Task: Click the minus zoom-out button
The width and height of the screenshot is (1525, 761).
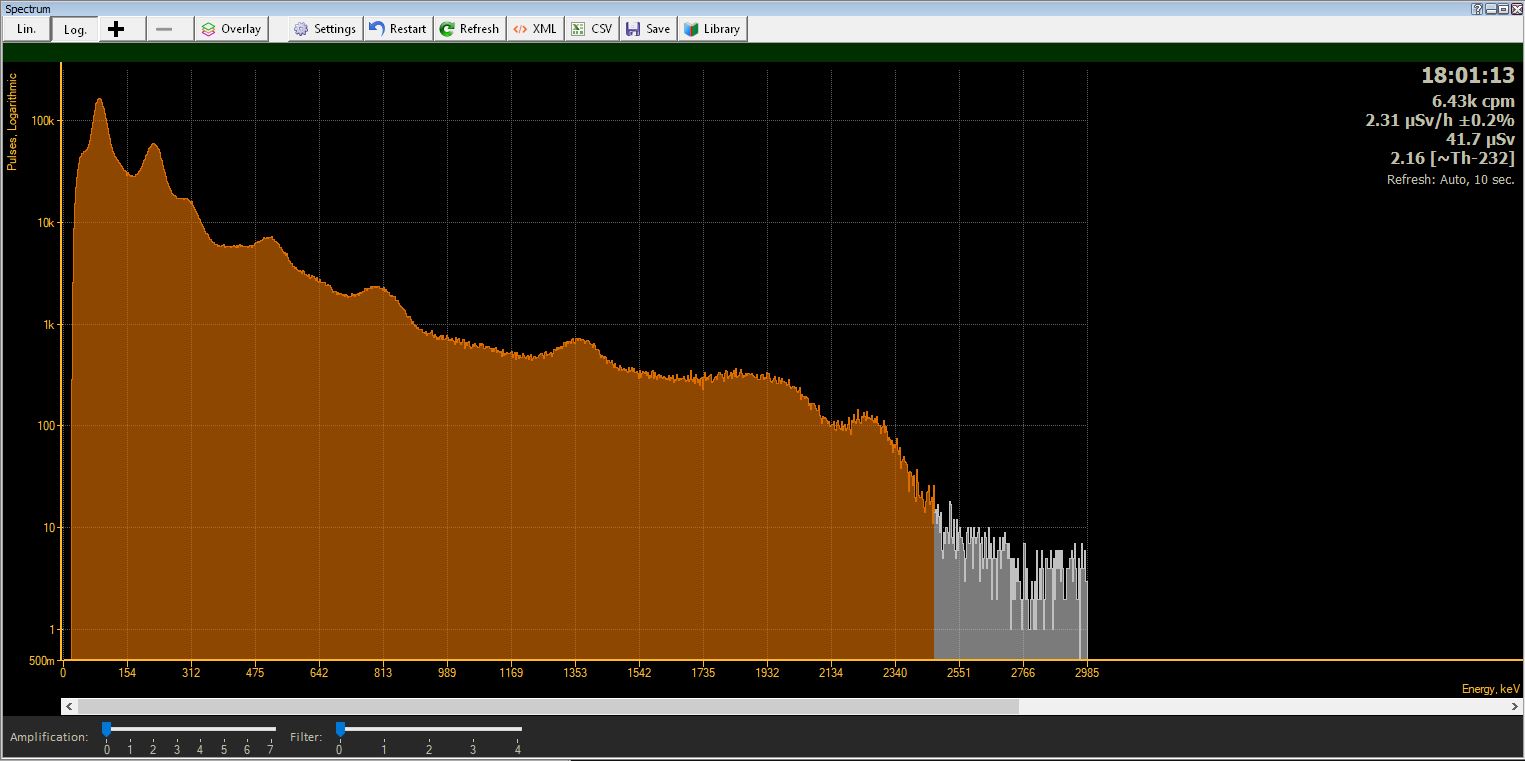Action: (164, 29)
